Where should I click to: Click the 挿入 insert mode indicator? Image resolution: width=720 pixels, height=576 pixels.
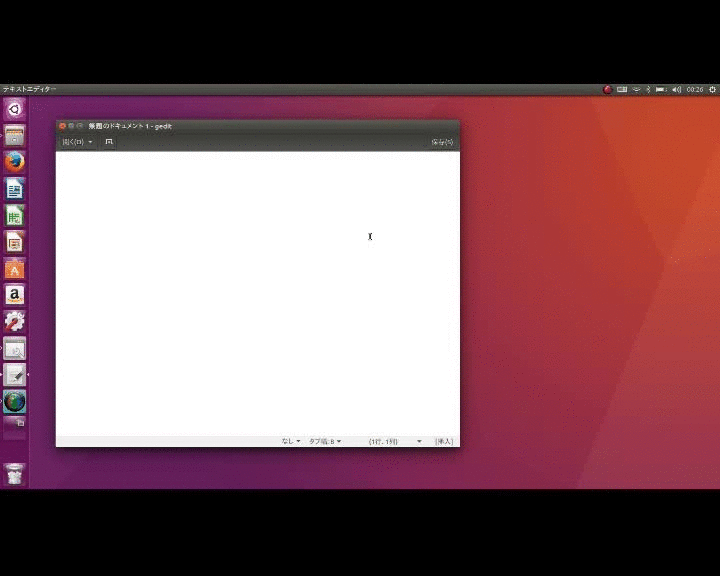point(444,441)
